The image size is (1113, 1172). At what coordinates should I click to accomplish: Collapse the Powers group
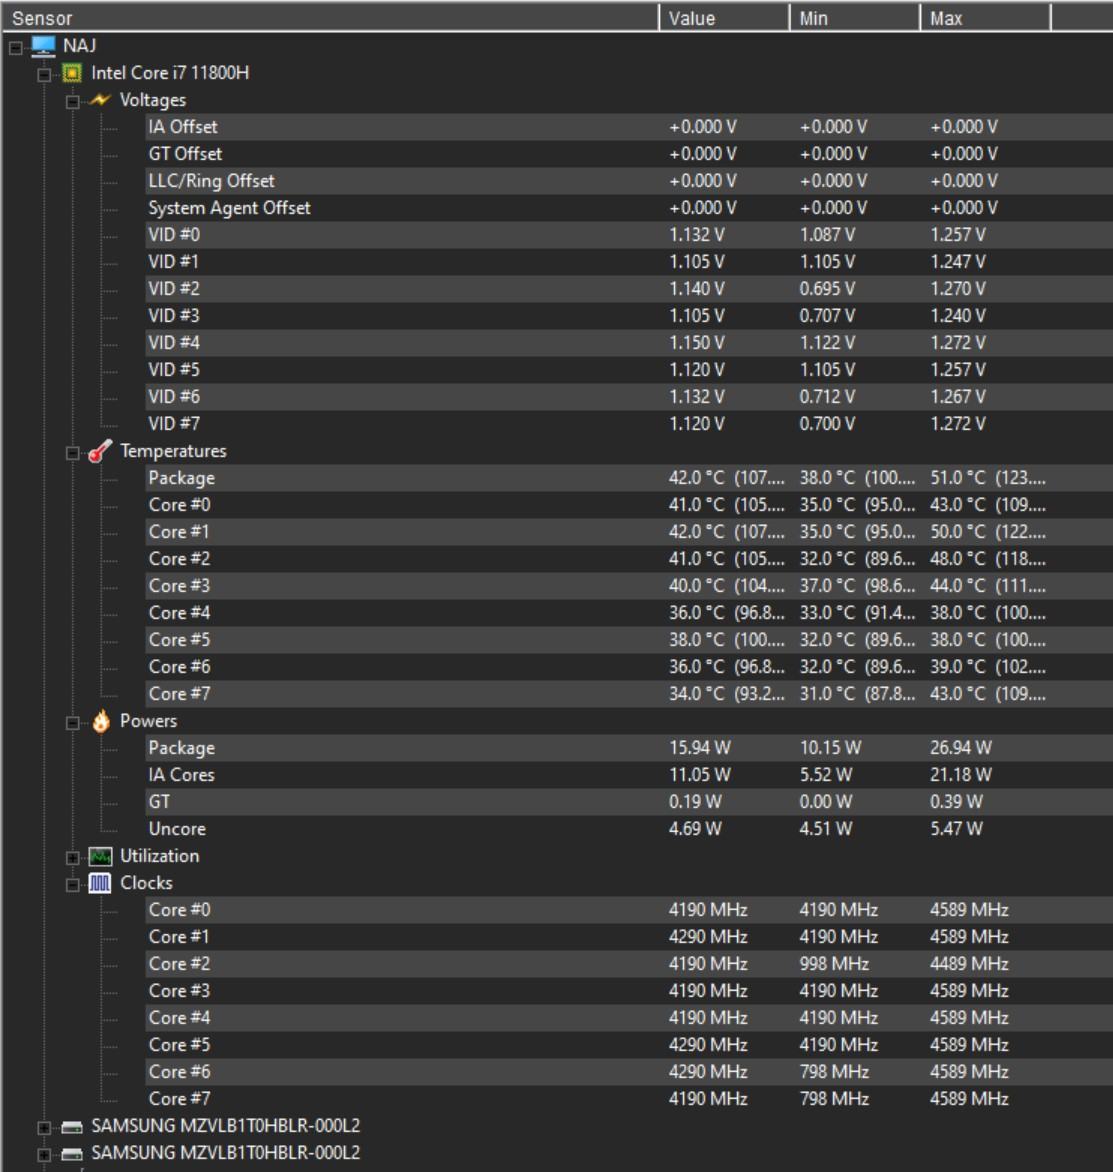pos(73,724)
